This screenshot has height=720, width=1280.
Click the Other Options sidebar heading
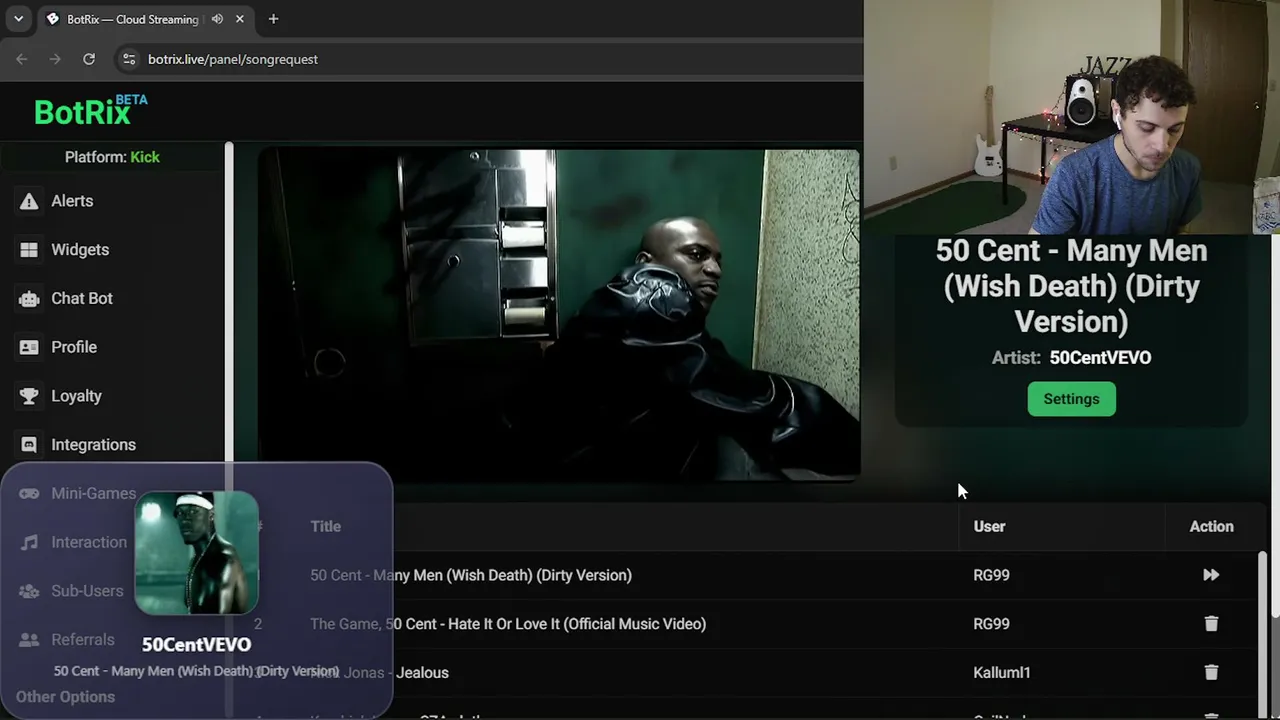click(65, 697)
